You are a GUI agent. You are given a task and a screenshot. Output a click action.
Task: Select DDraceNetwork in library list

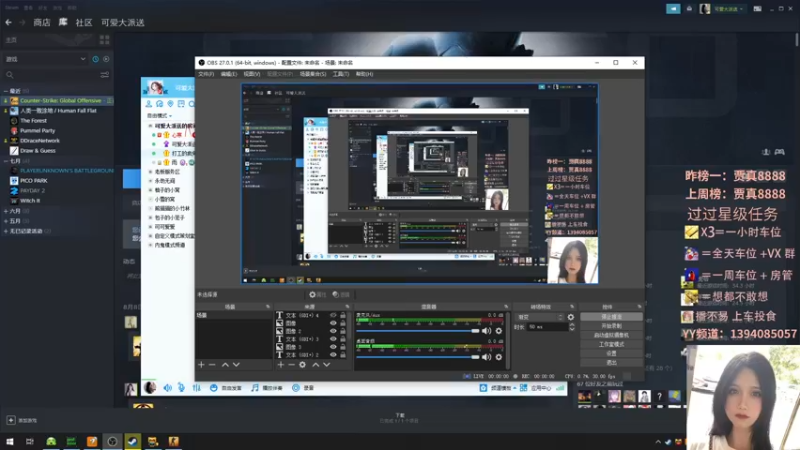40,141
